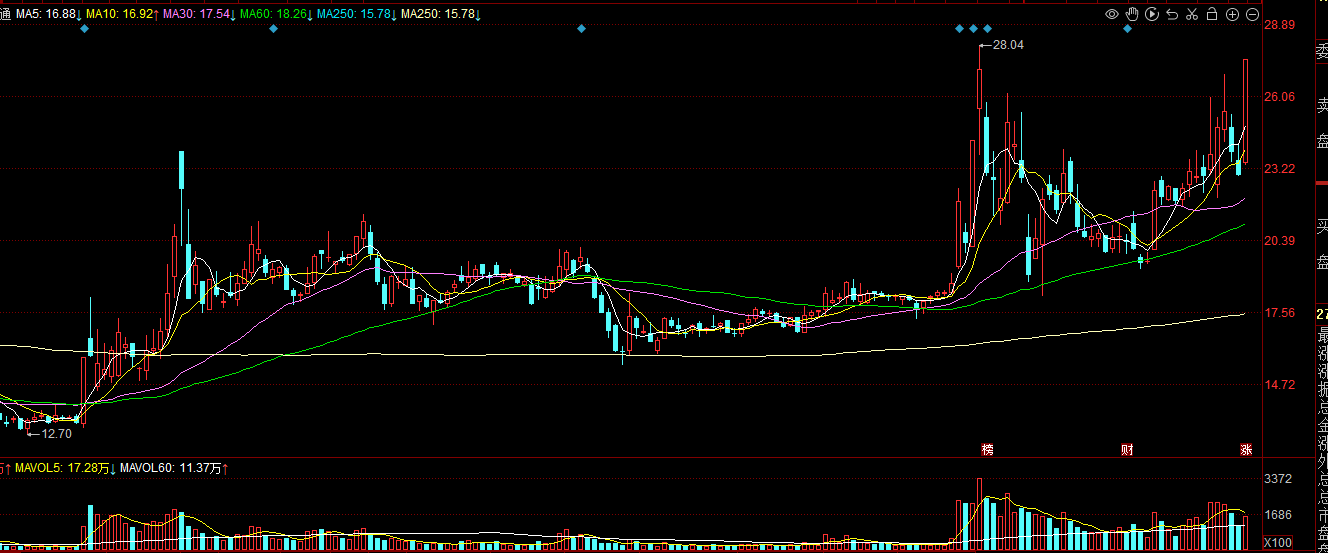Select the scissors cut tool
The image size is (1328, 553).
click(x=1192, y=14)
